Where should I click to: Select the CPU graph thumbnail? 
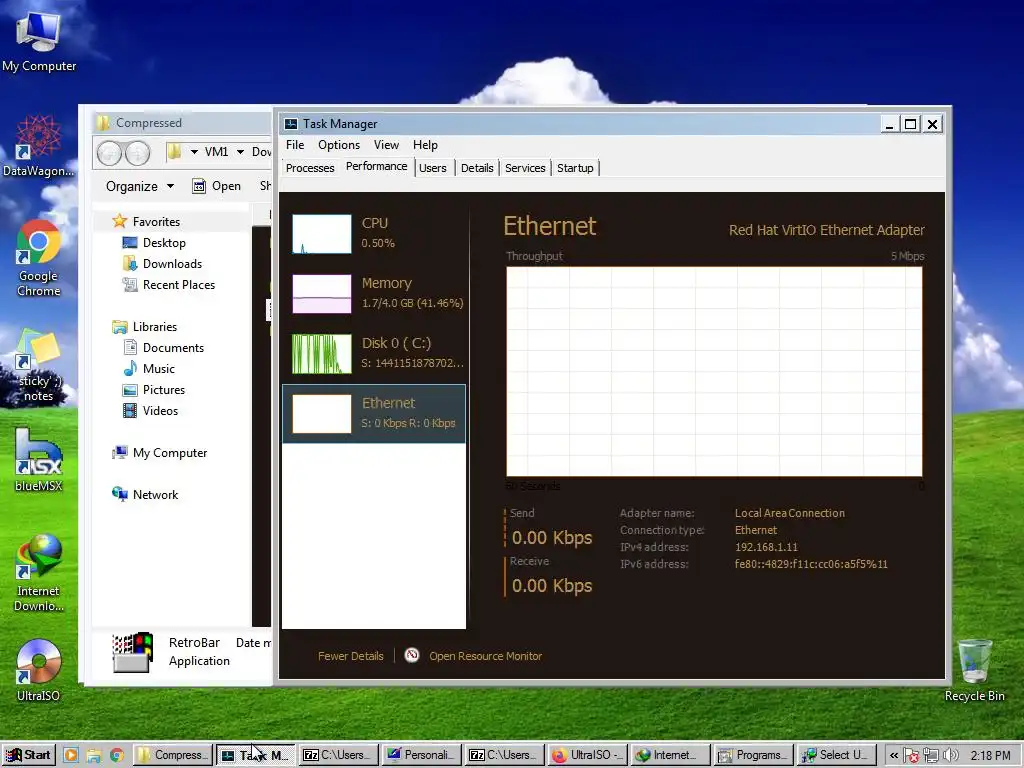321,234
